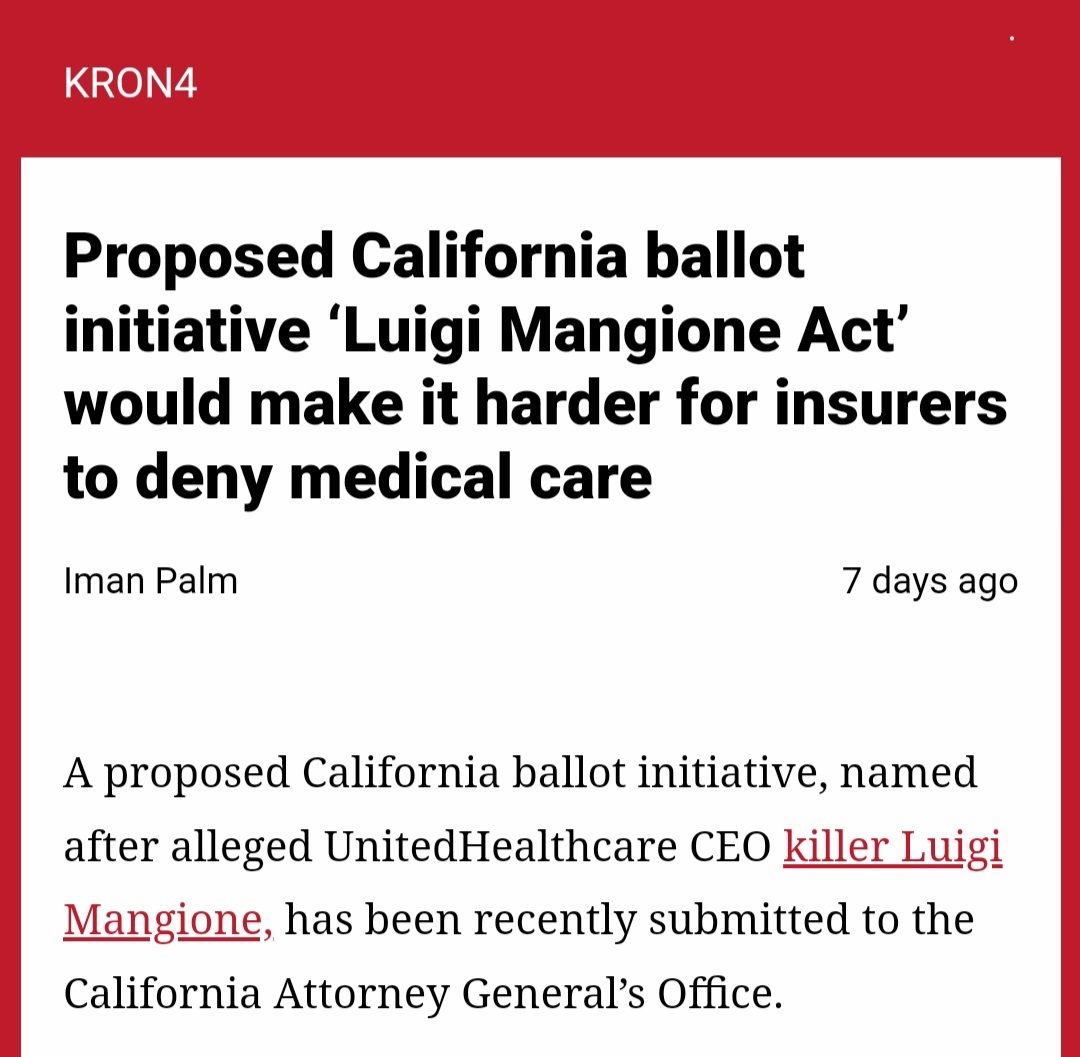Tap the word 'Office.' ending the paragraph
This screenshot has width=1080, height=1057.
point(720,994)
